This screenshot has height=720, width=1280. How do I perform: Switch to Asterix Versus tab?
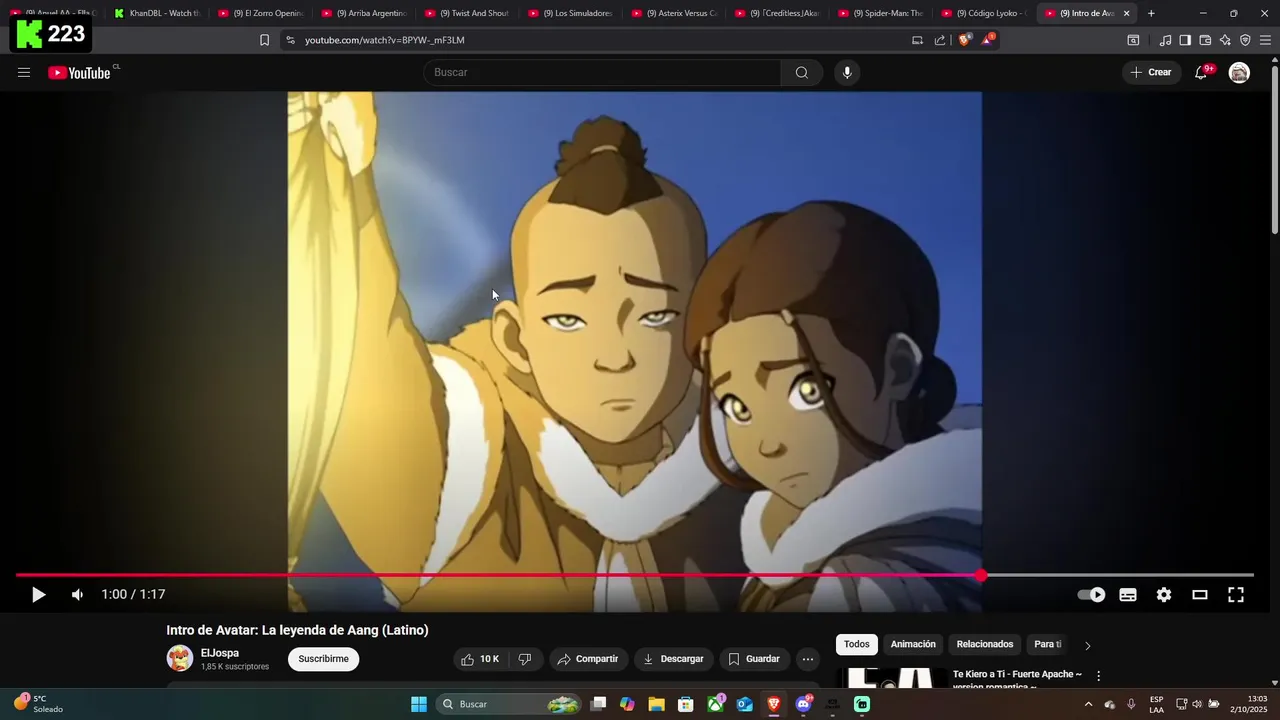(674, 13)
